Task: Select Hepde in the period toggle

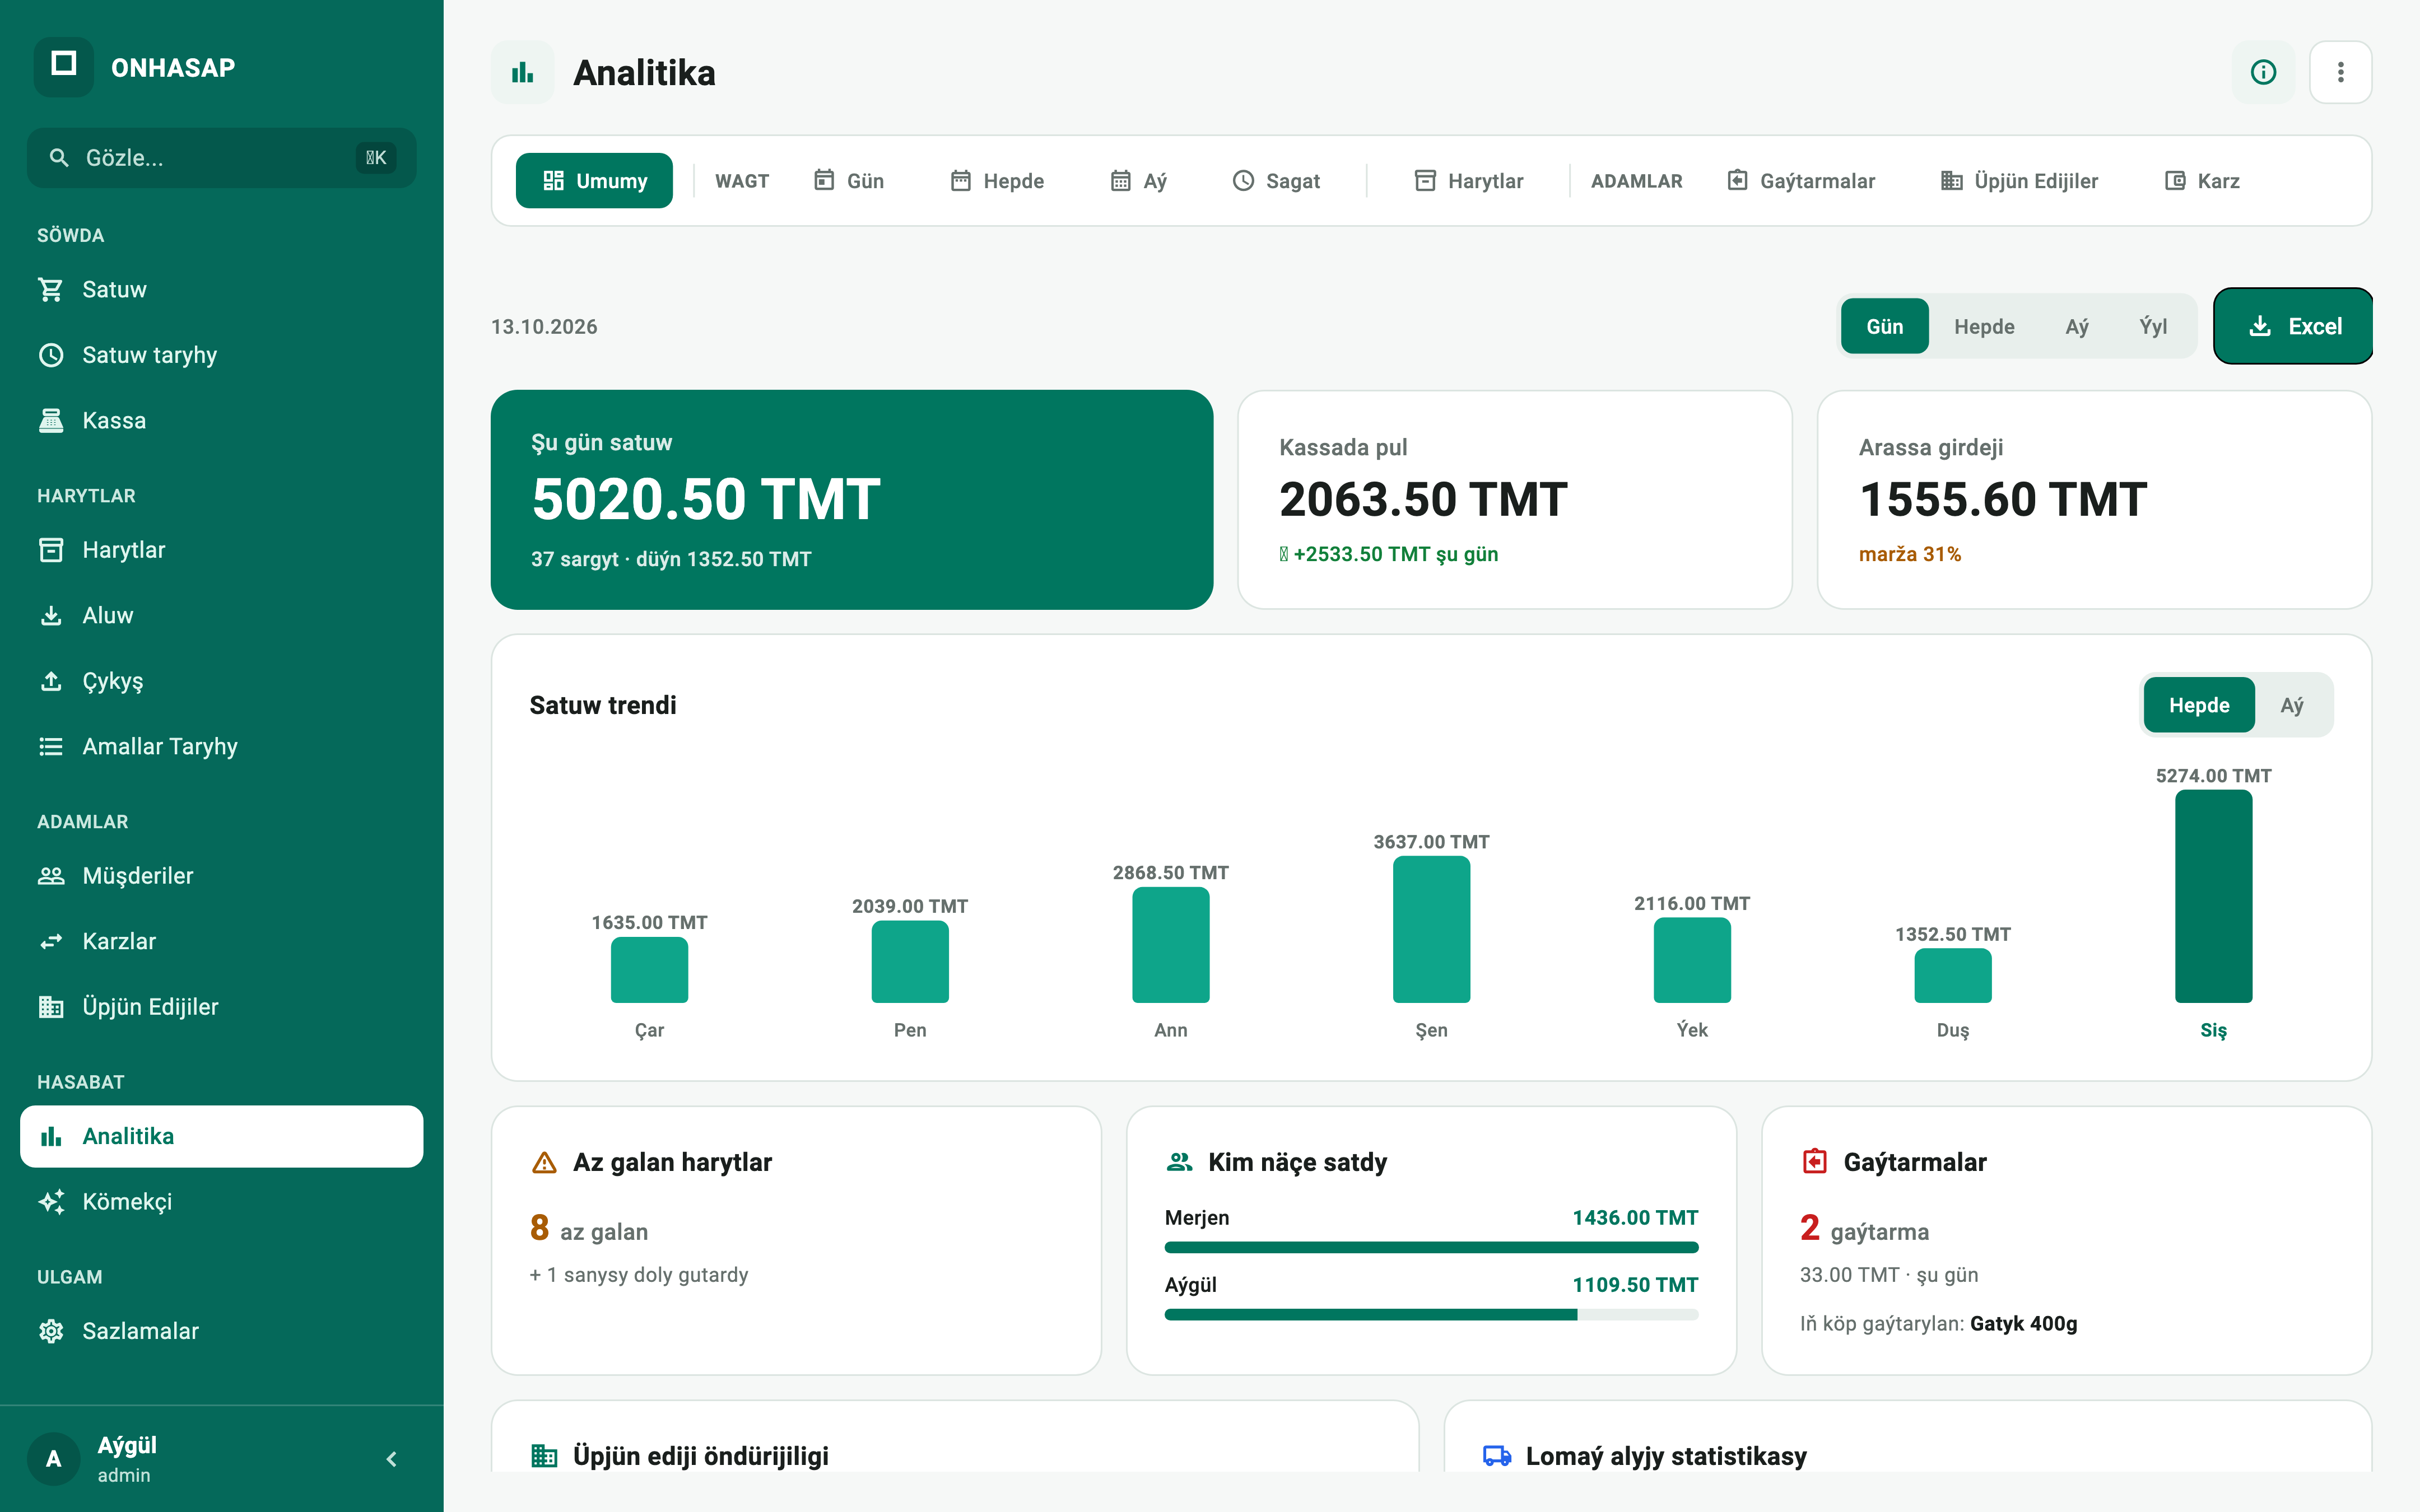Action: click(1984, 326)
